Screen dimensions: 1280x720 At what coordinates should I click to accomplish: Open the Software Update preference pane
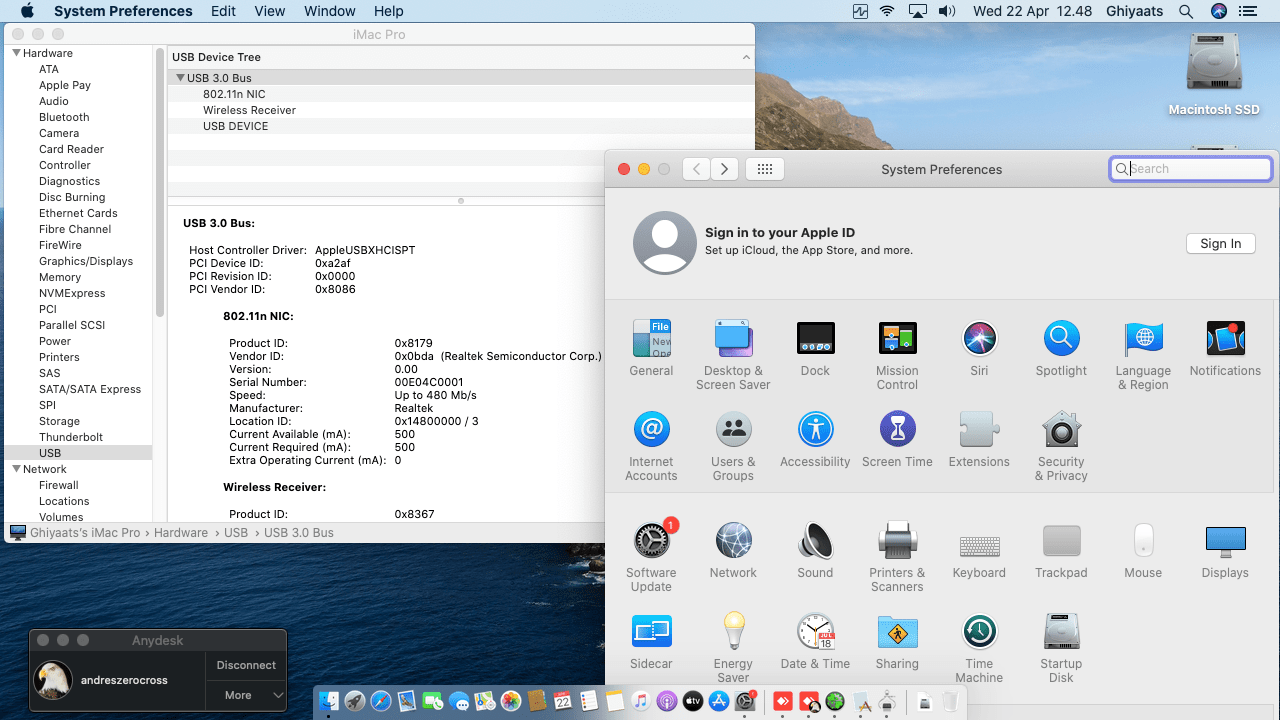point(651,542)
